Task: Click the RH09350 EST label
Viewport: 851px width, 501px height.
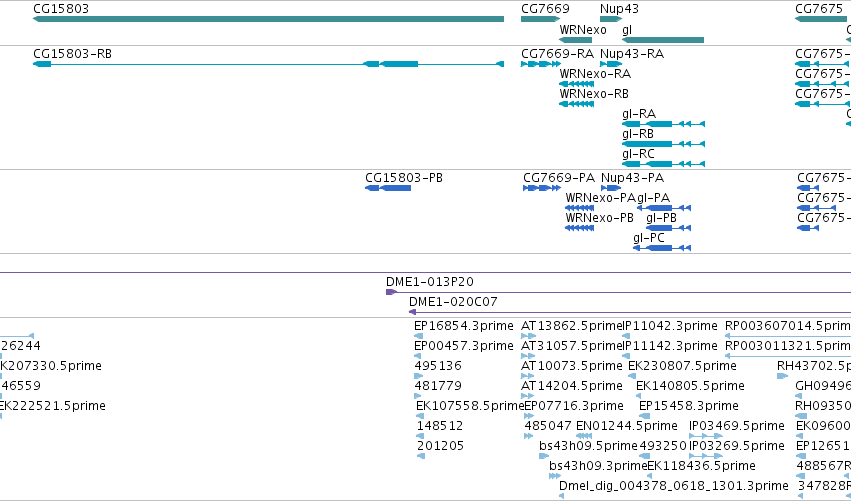Action: [823, 406]
